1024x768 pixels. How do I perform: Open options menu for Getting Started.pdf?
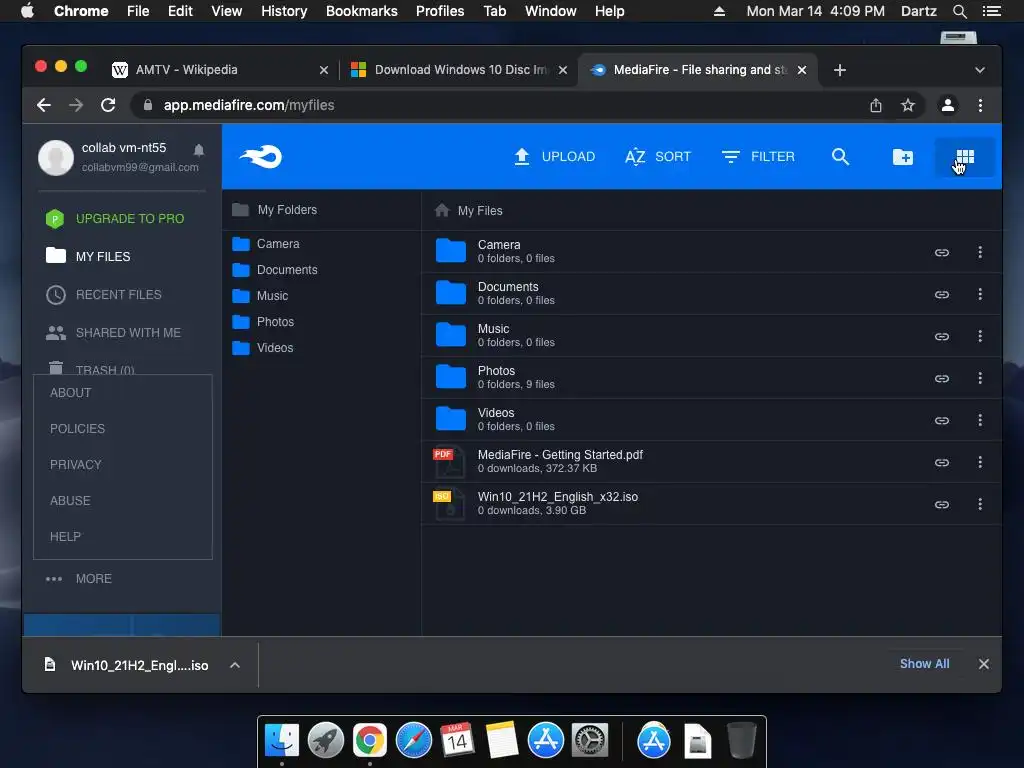tap(980, 462)
